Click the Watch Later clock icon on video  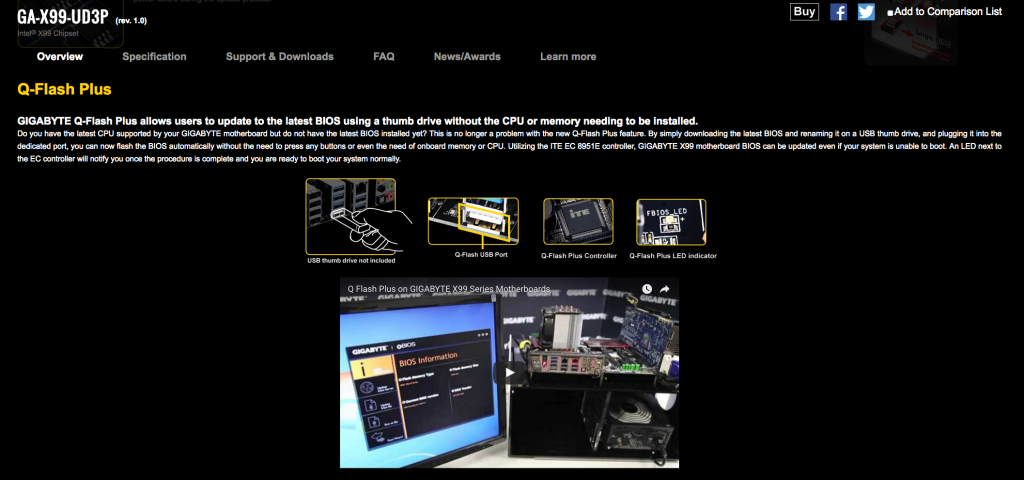(x=646, y=289)
